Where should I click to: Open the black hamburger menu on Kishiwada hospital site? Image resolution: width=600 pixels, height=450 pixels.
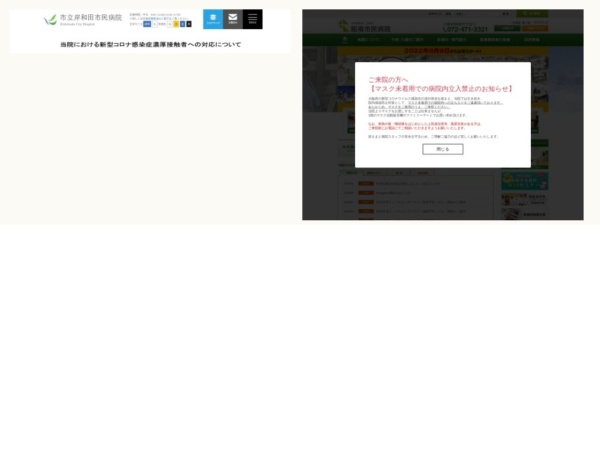point(253,19)
